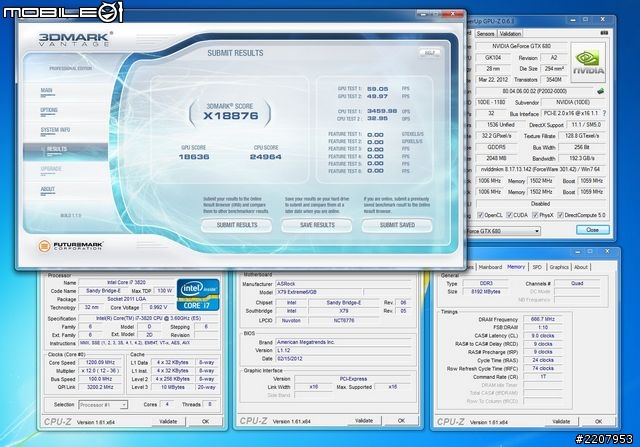Click the Submit Results button
This screenshot has height=447, width=640.
pos(237,225)
